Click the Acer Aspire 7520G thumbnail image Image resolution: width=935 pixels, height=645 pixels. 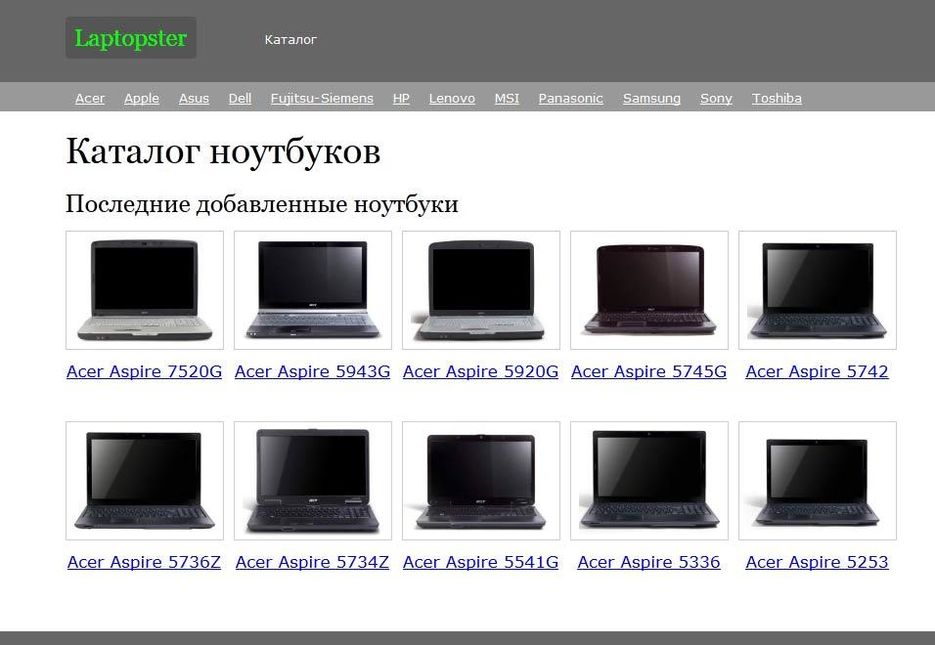(144, 290)
